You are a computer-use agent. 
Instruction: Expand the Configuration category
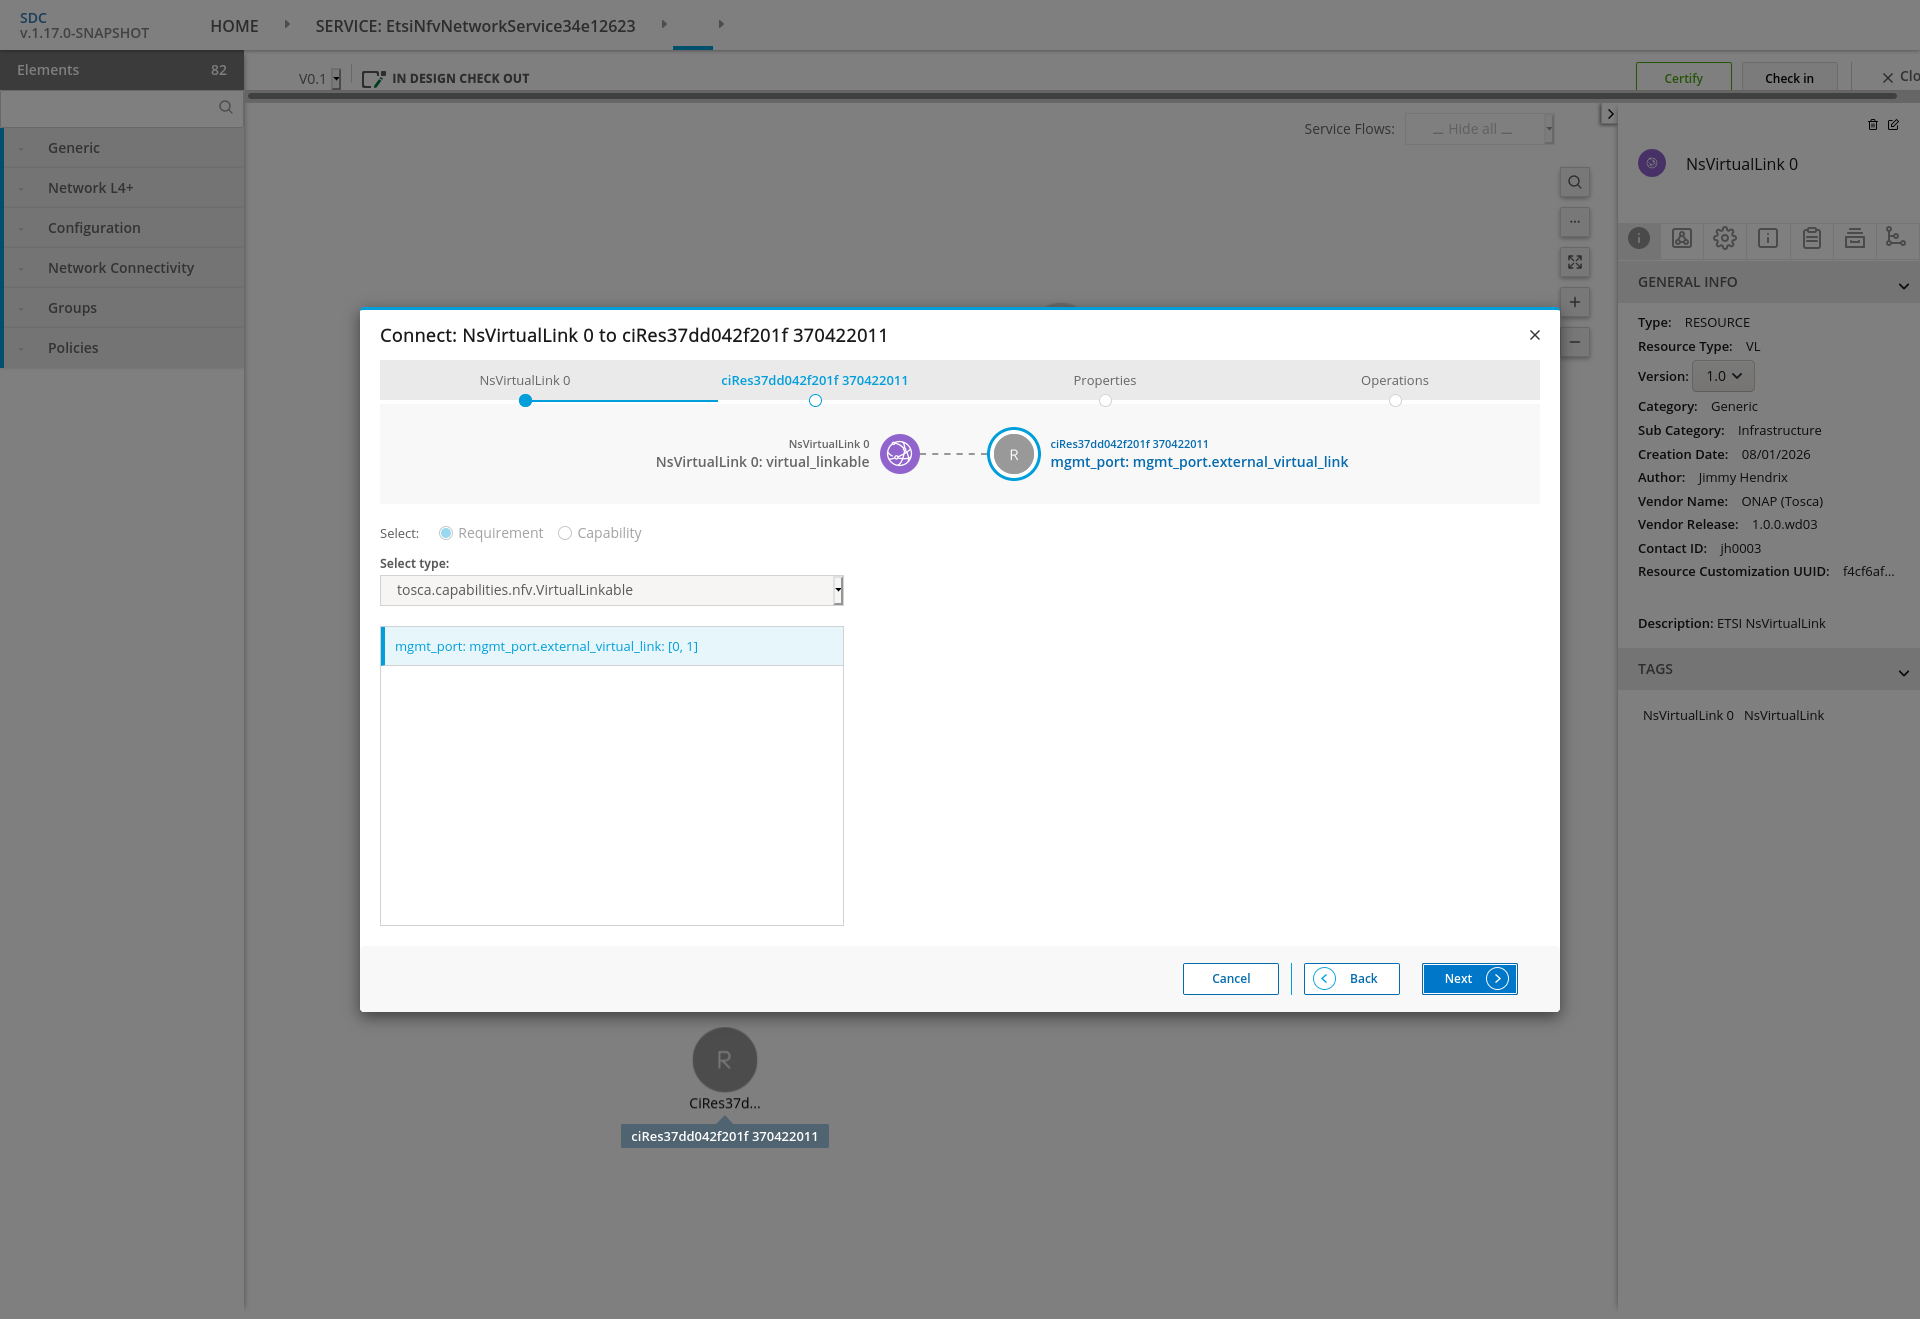[x=123, y=228]
